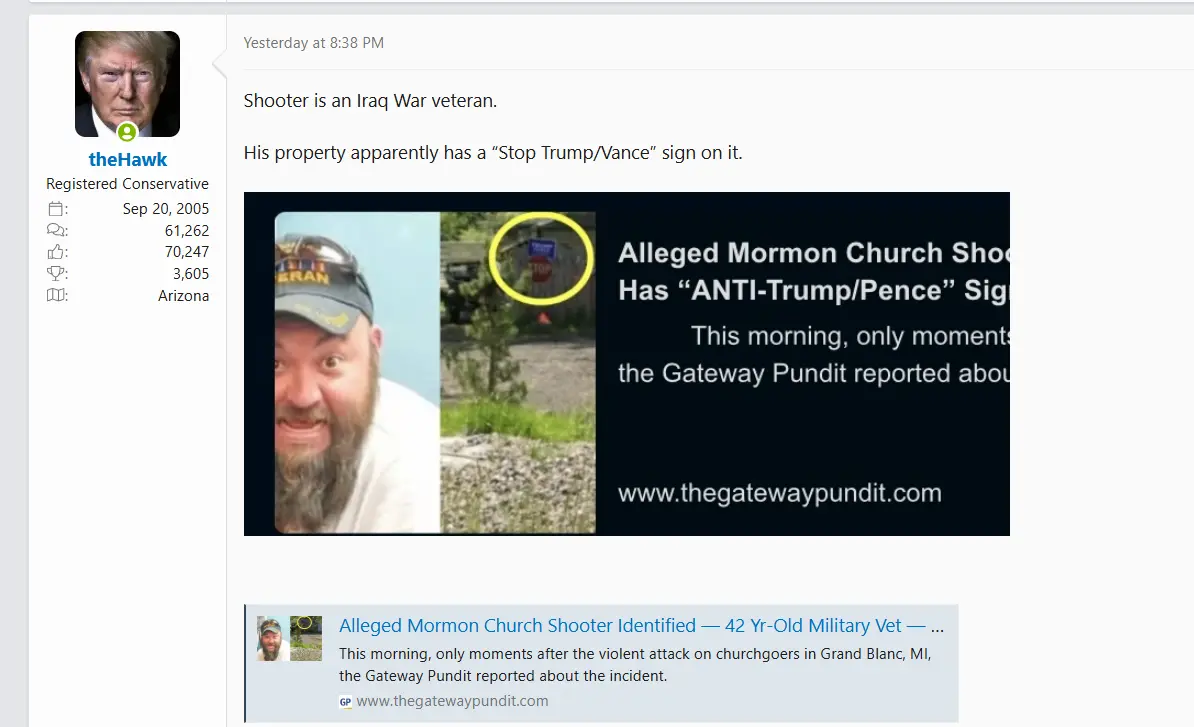Viewport: 1194px width, 727px height.
Task: Click the trophy points icon
Action: [56, 273]
